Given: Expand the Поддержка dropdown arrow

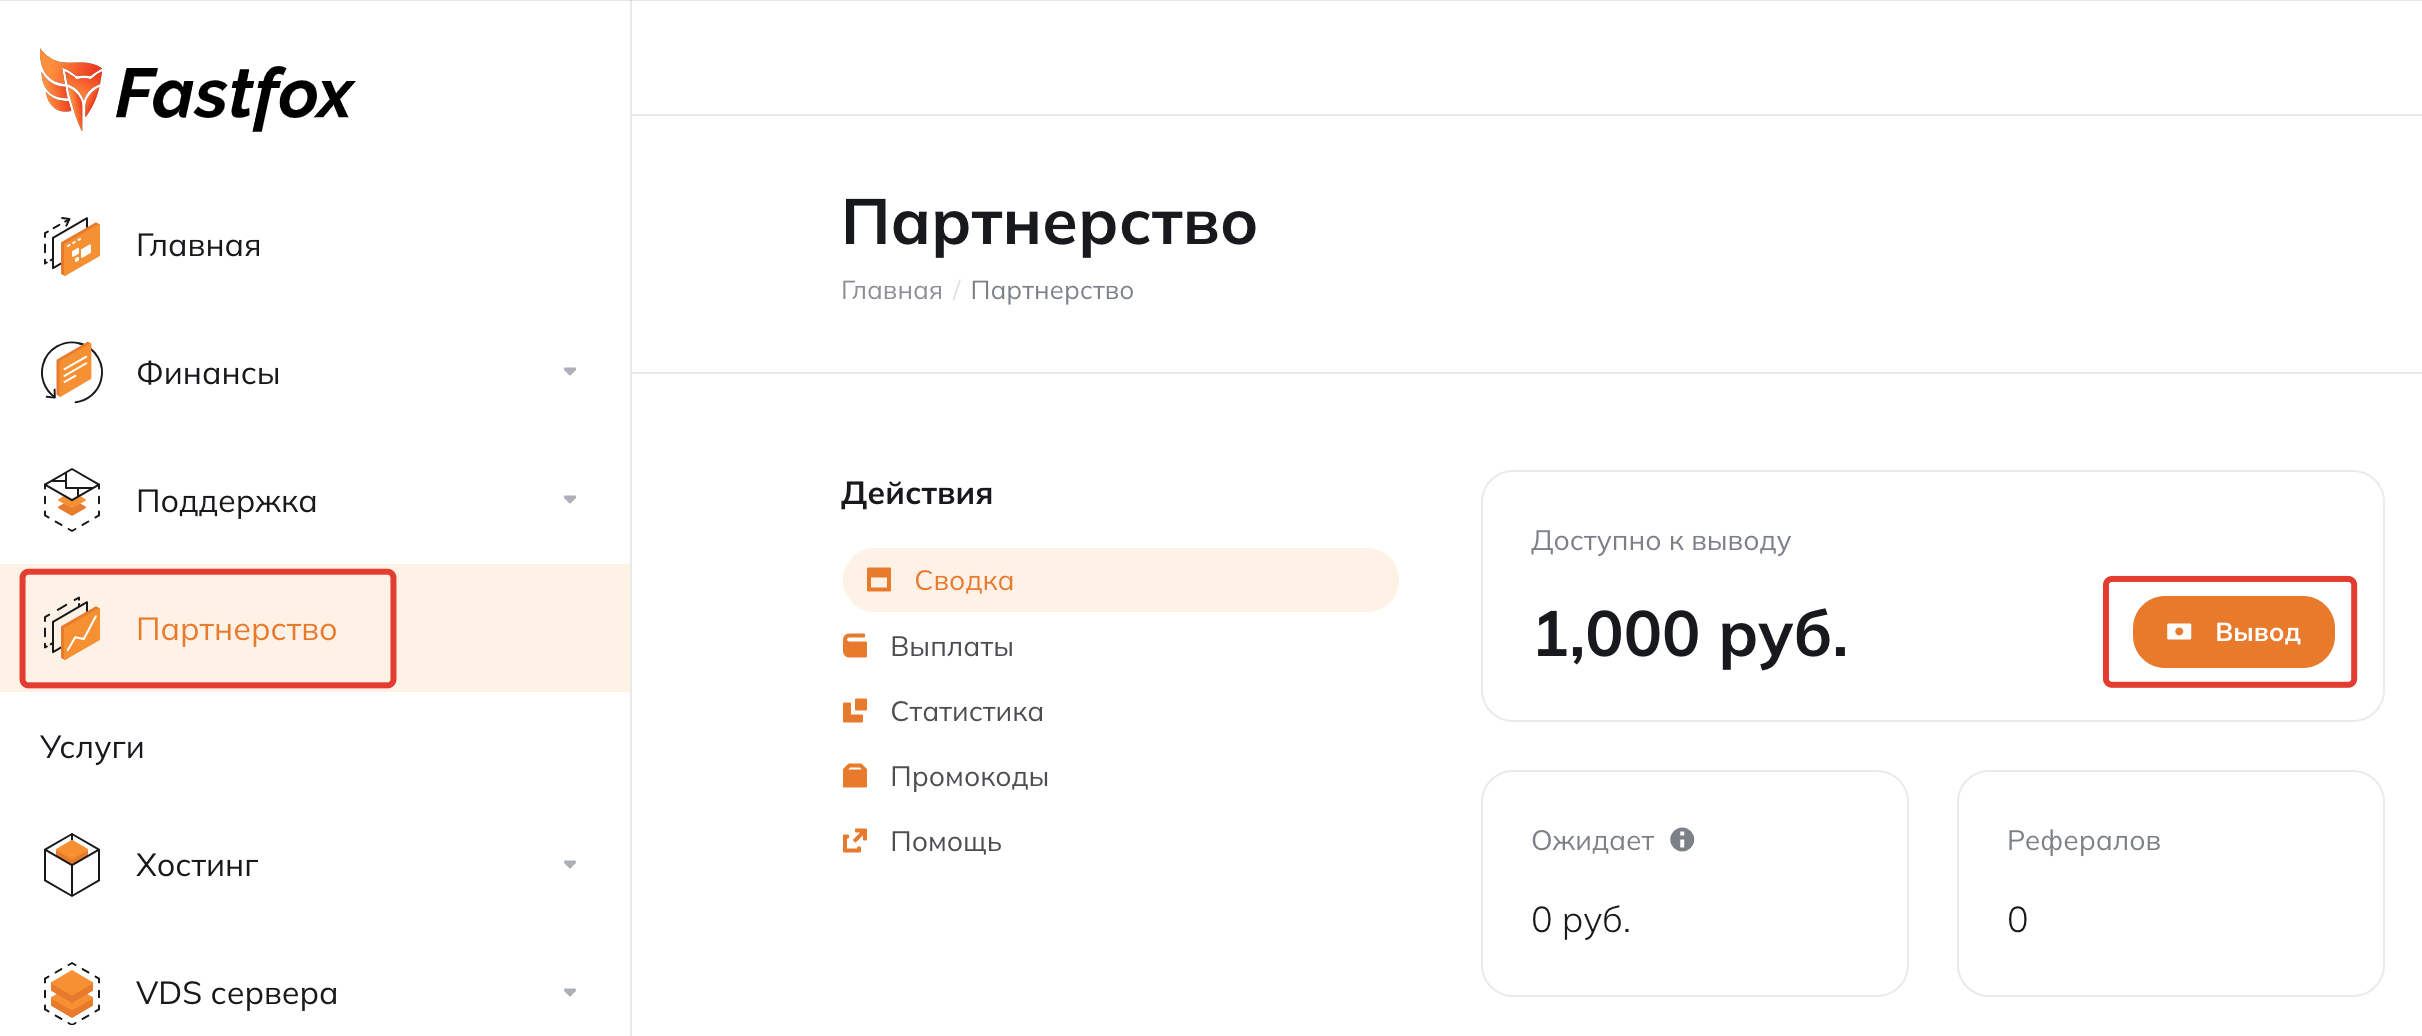Looking at the screenshot, I should tap(570, 500).
